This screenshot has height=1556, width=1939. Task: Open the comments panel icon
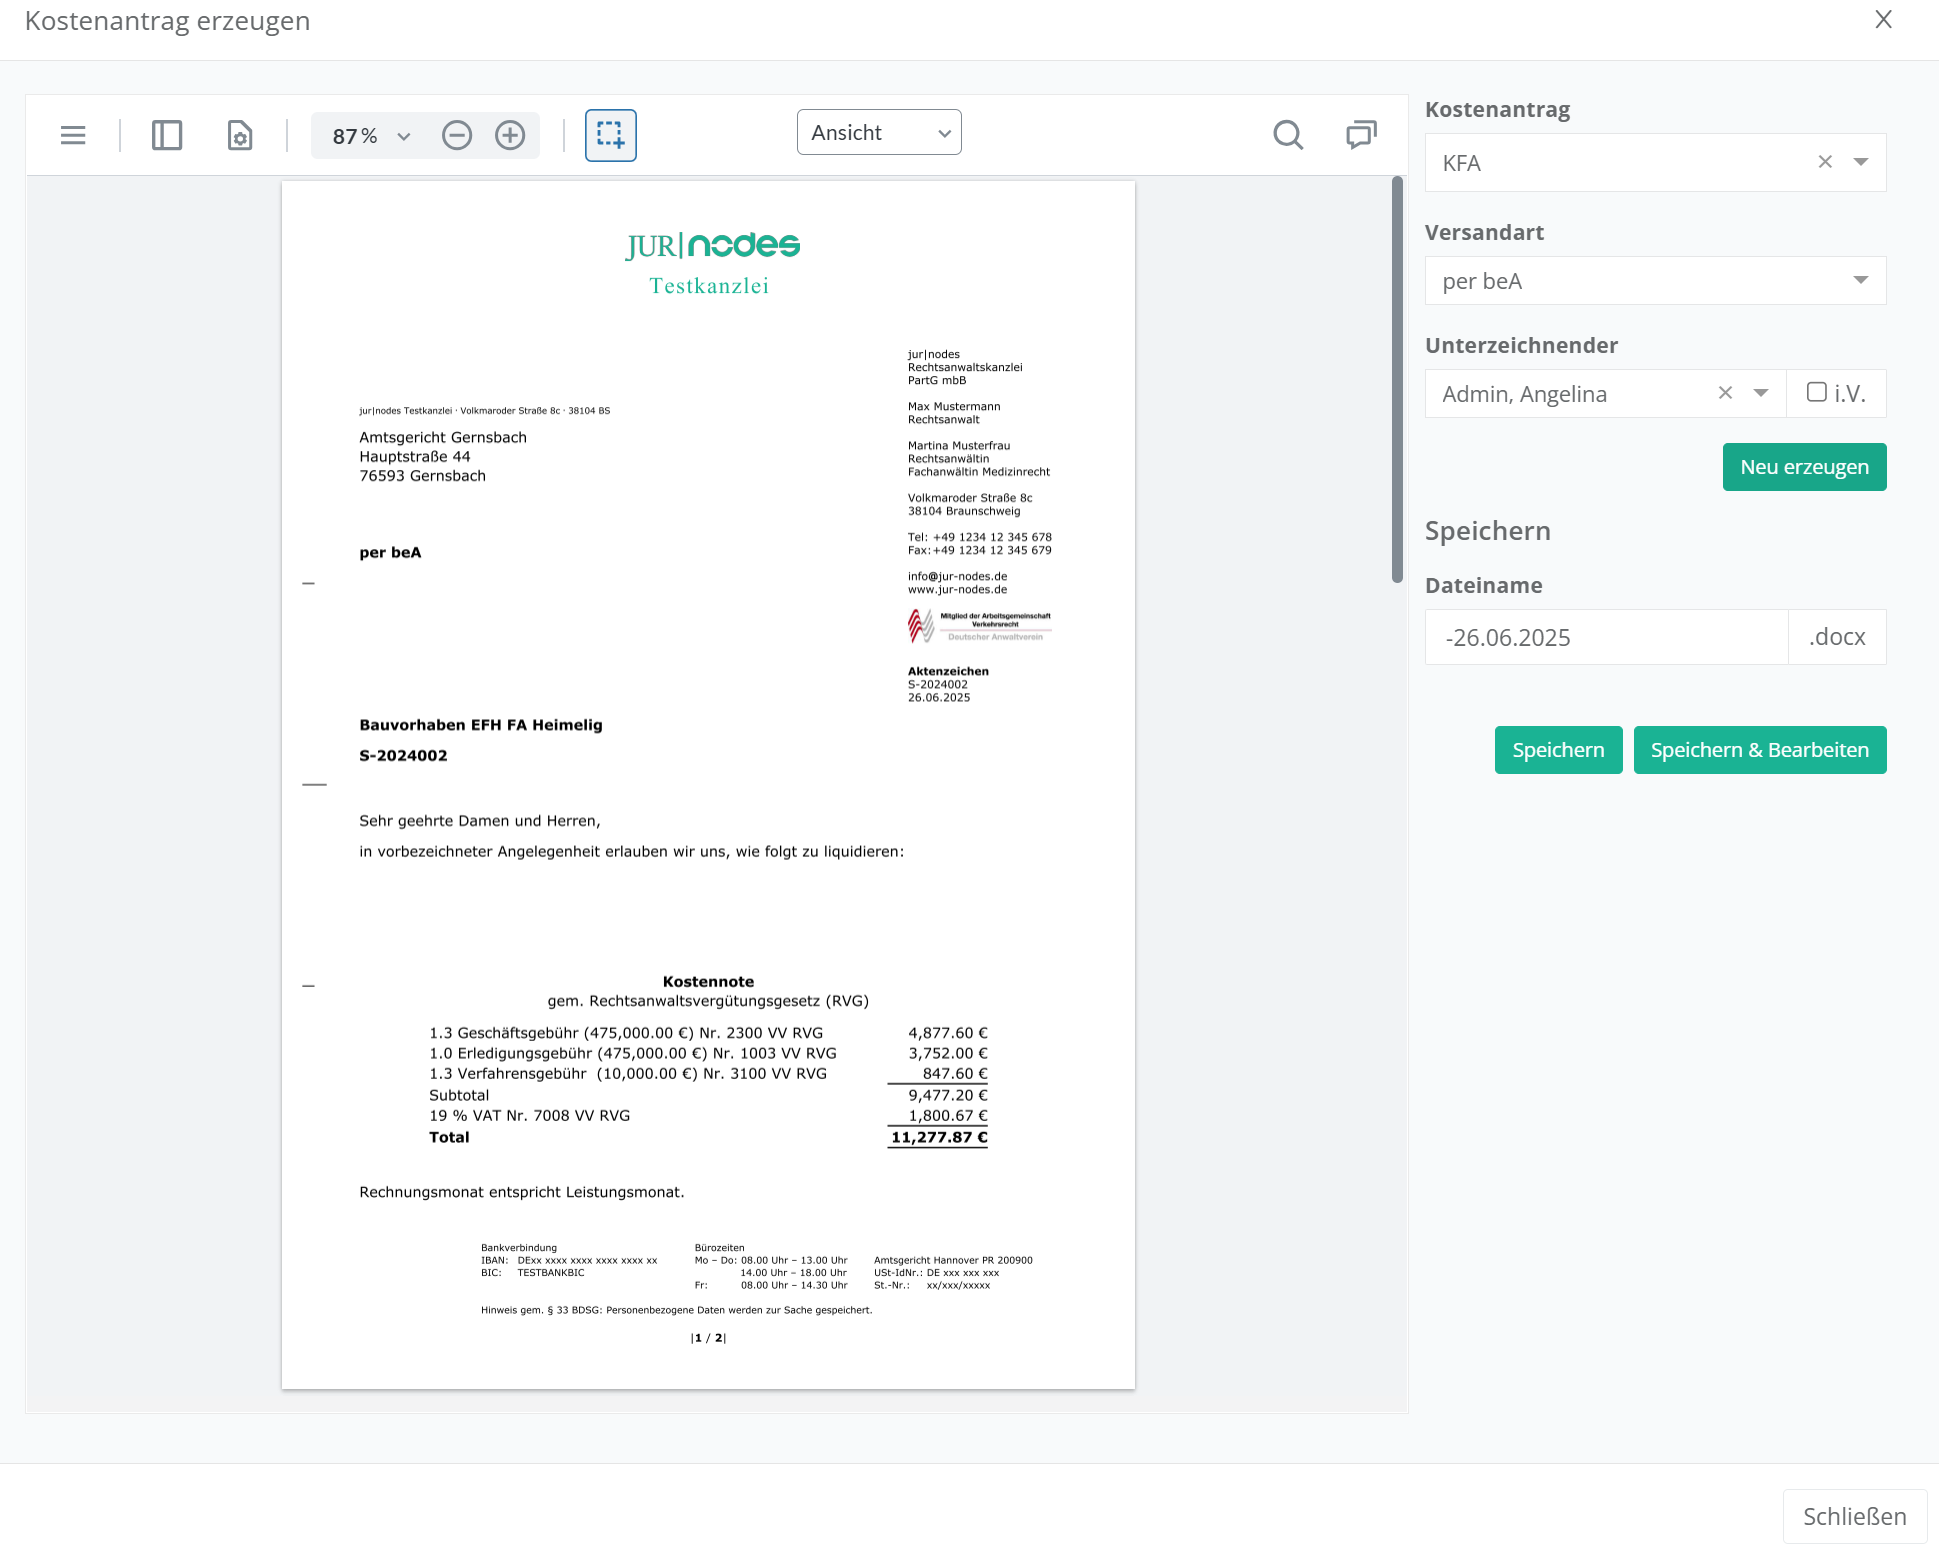(1361, 135)
